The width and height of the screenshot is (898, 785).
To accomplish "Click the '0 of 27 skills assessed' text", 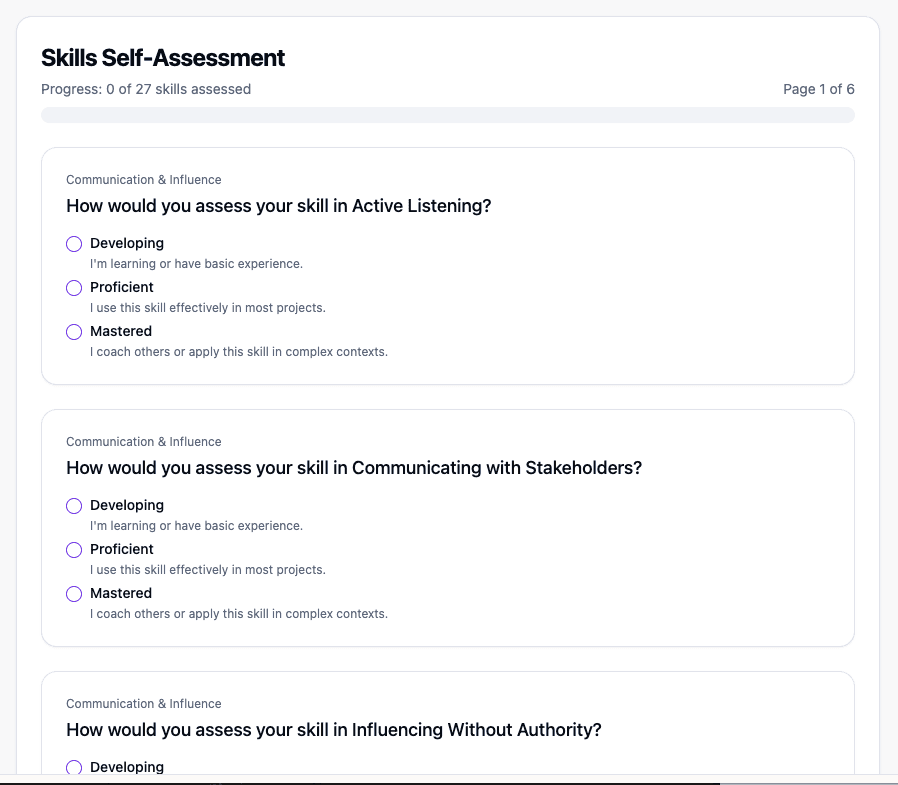I will (x=146, y=89).
